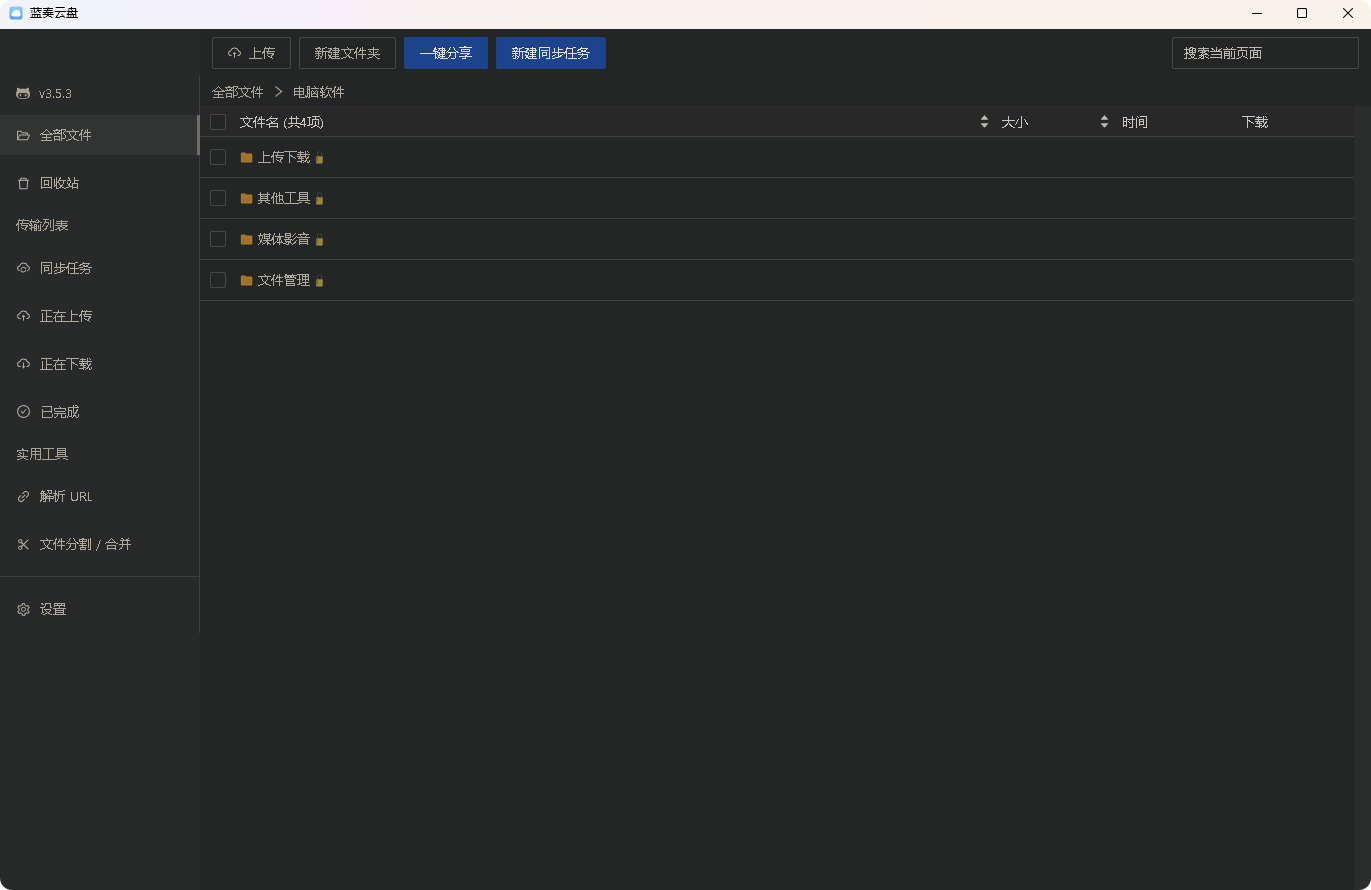Viewport: 1371px width, 890px height.
Task: Check the box for 文件管理 folder
Action: coord(218,280)
